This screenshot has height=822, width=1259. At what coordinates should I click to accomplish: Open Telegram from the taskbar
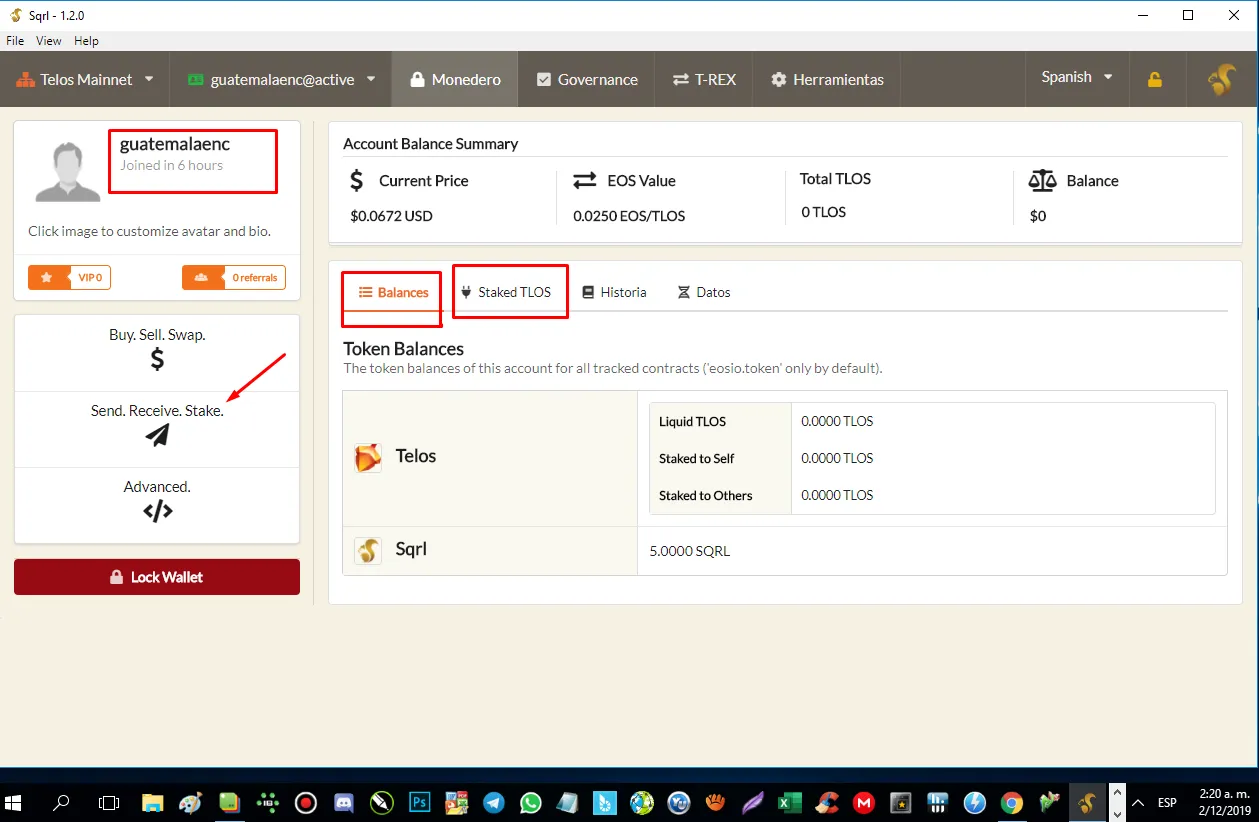point(493,803)
